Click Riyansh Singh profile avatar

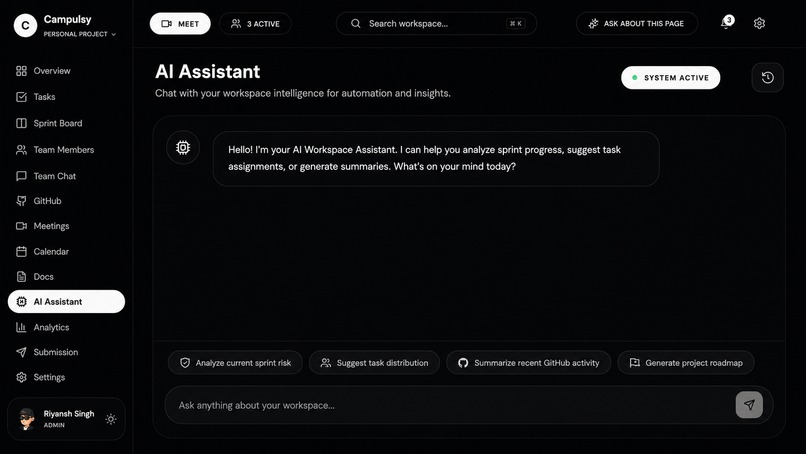pyautogui.click(x=26, y=419)
